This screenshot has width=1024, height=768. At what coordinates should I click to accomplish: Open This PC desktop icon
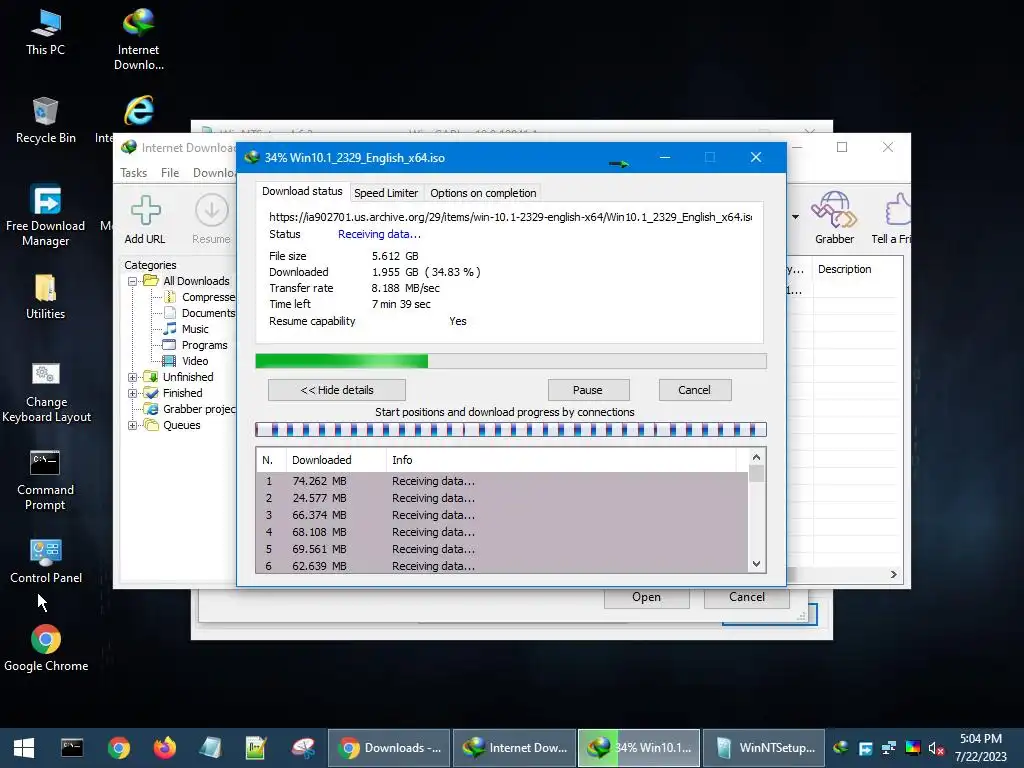point(46,33)
